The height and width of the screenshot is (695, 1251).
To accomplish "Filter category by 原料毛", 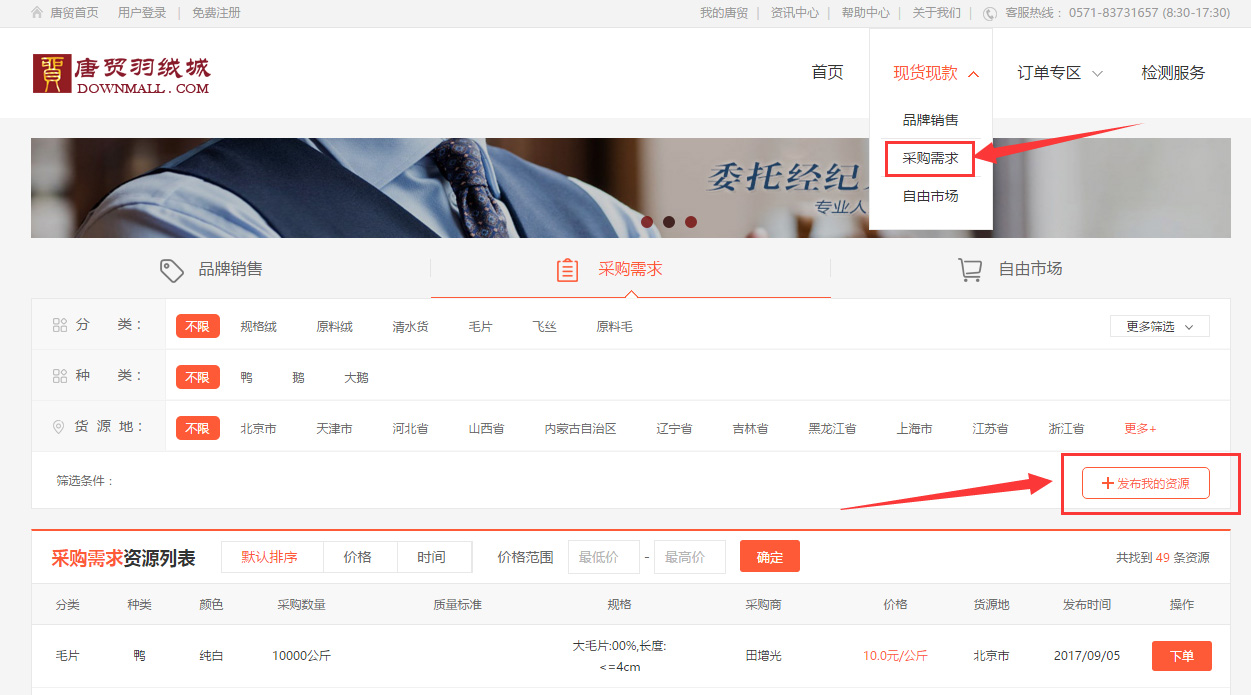I will [614, 326].
